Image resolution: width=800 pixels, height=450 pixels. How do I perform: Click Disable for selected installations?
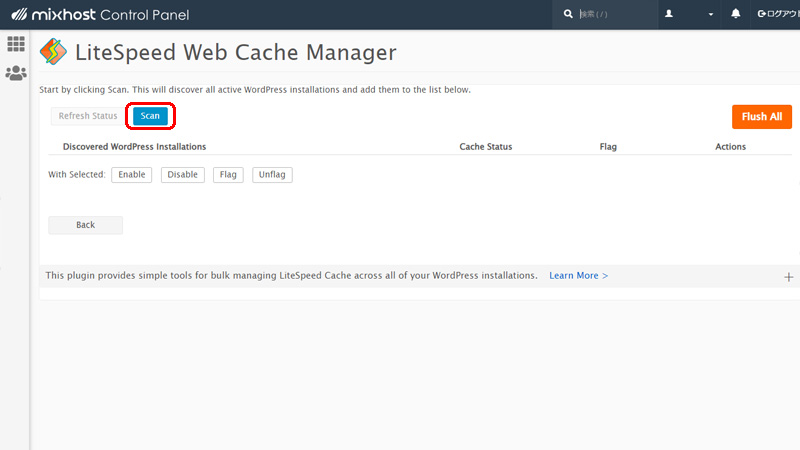(183, 174)
